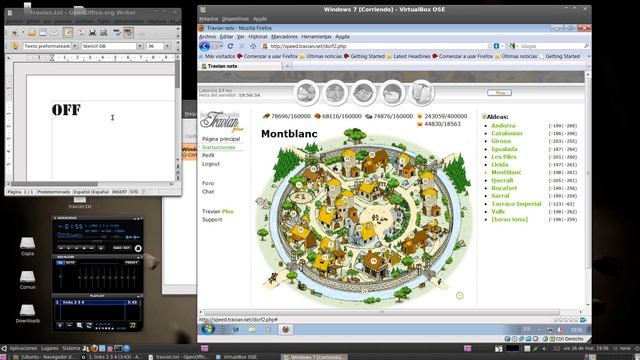The height and width of the screenshot is (360, 640).
Task: Open the Dispositivos menu in VirtualBox
Action: click(x=235, y=19)
